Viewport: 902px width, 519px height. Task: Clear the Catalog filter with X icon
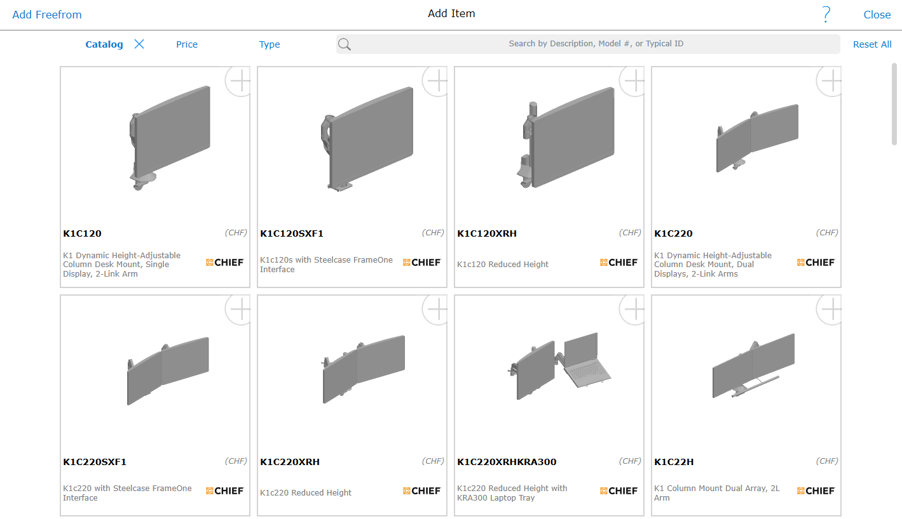coord(139,44)
